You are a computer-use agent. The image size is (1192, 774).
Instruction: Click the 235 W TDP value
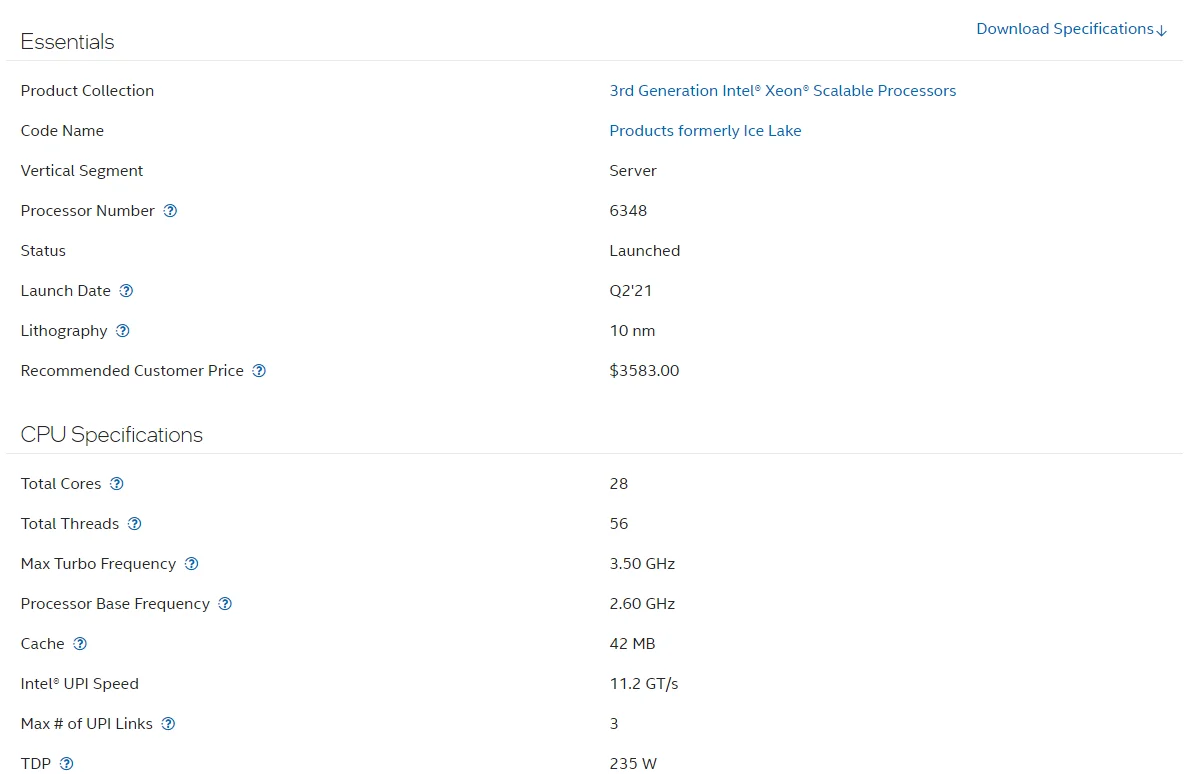click(x=633, y=764)
